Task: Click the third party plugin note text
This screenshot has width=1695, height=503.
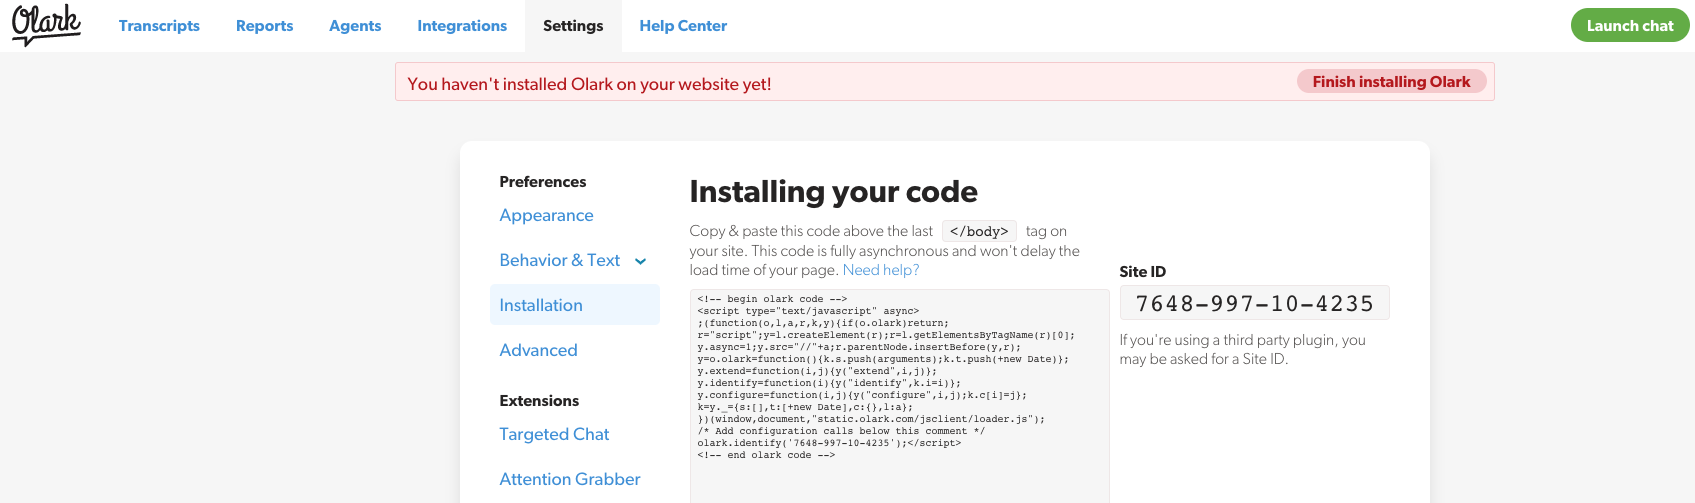Action: (1243, 350)
